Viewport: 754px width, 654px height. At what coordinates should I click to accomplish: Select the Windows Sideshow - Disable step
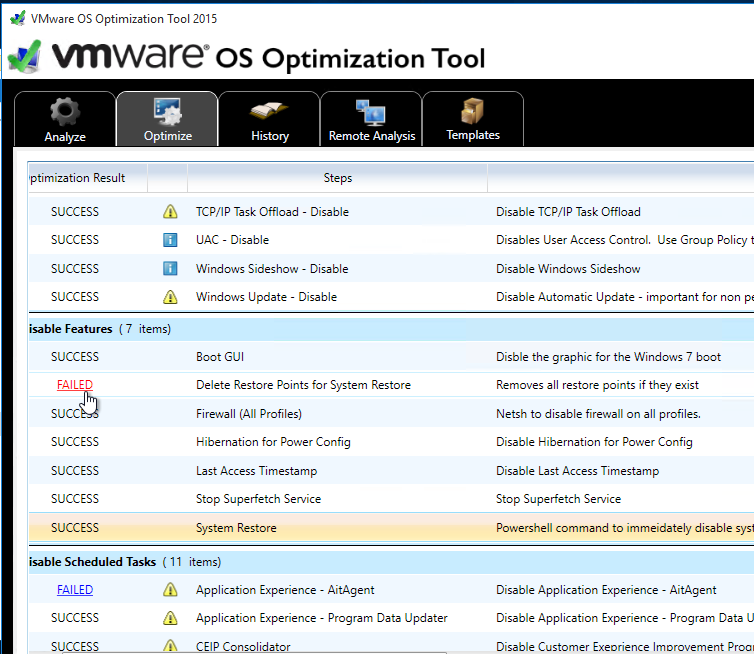tap(272, 268)
